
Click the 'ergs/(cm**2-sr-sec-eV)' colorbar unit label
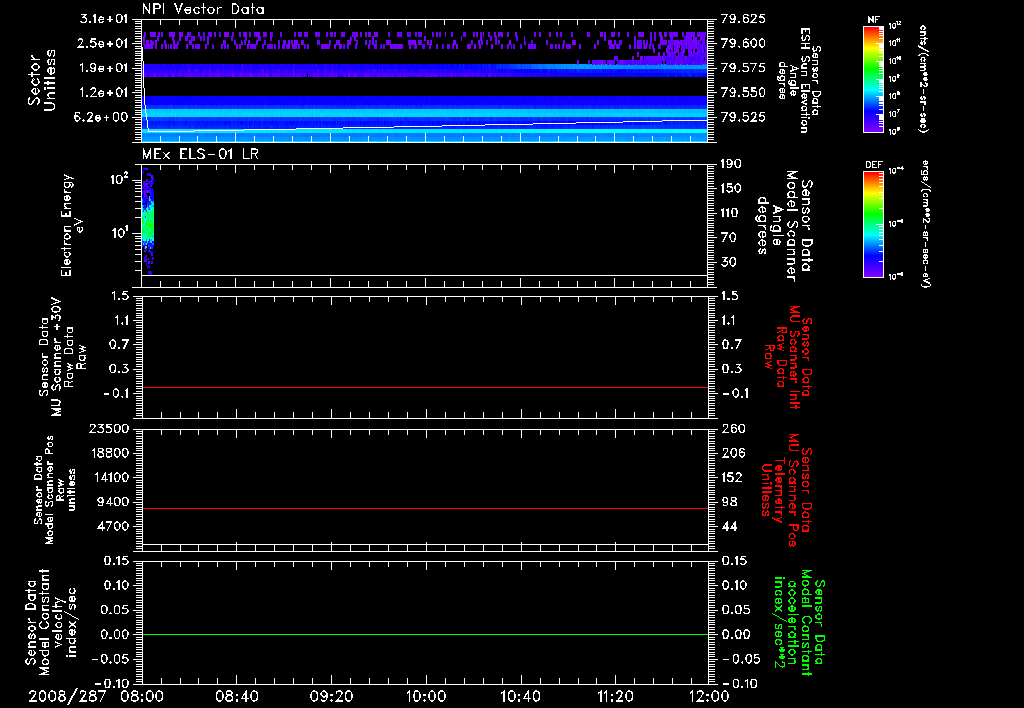point(925,224)
